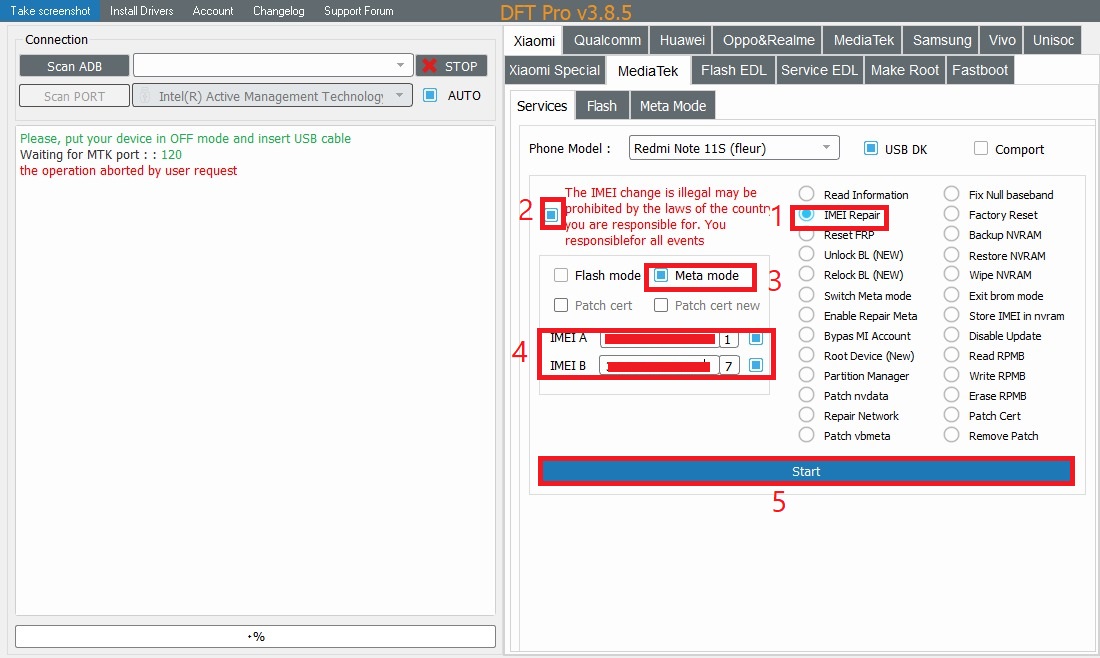Open Install Drivers menu
This screenshot has width=1100, height=658.
pyautogui.click(x=141, y=11)
